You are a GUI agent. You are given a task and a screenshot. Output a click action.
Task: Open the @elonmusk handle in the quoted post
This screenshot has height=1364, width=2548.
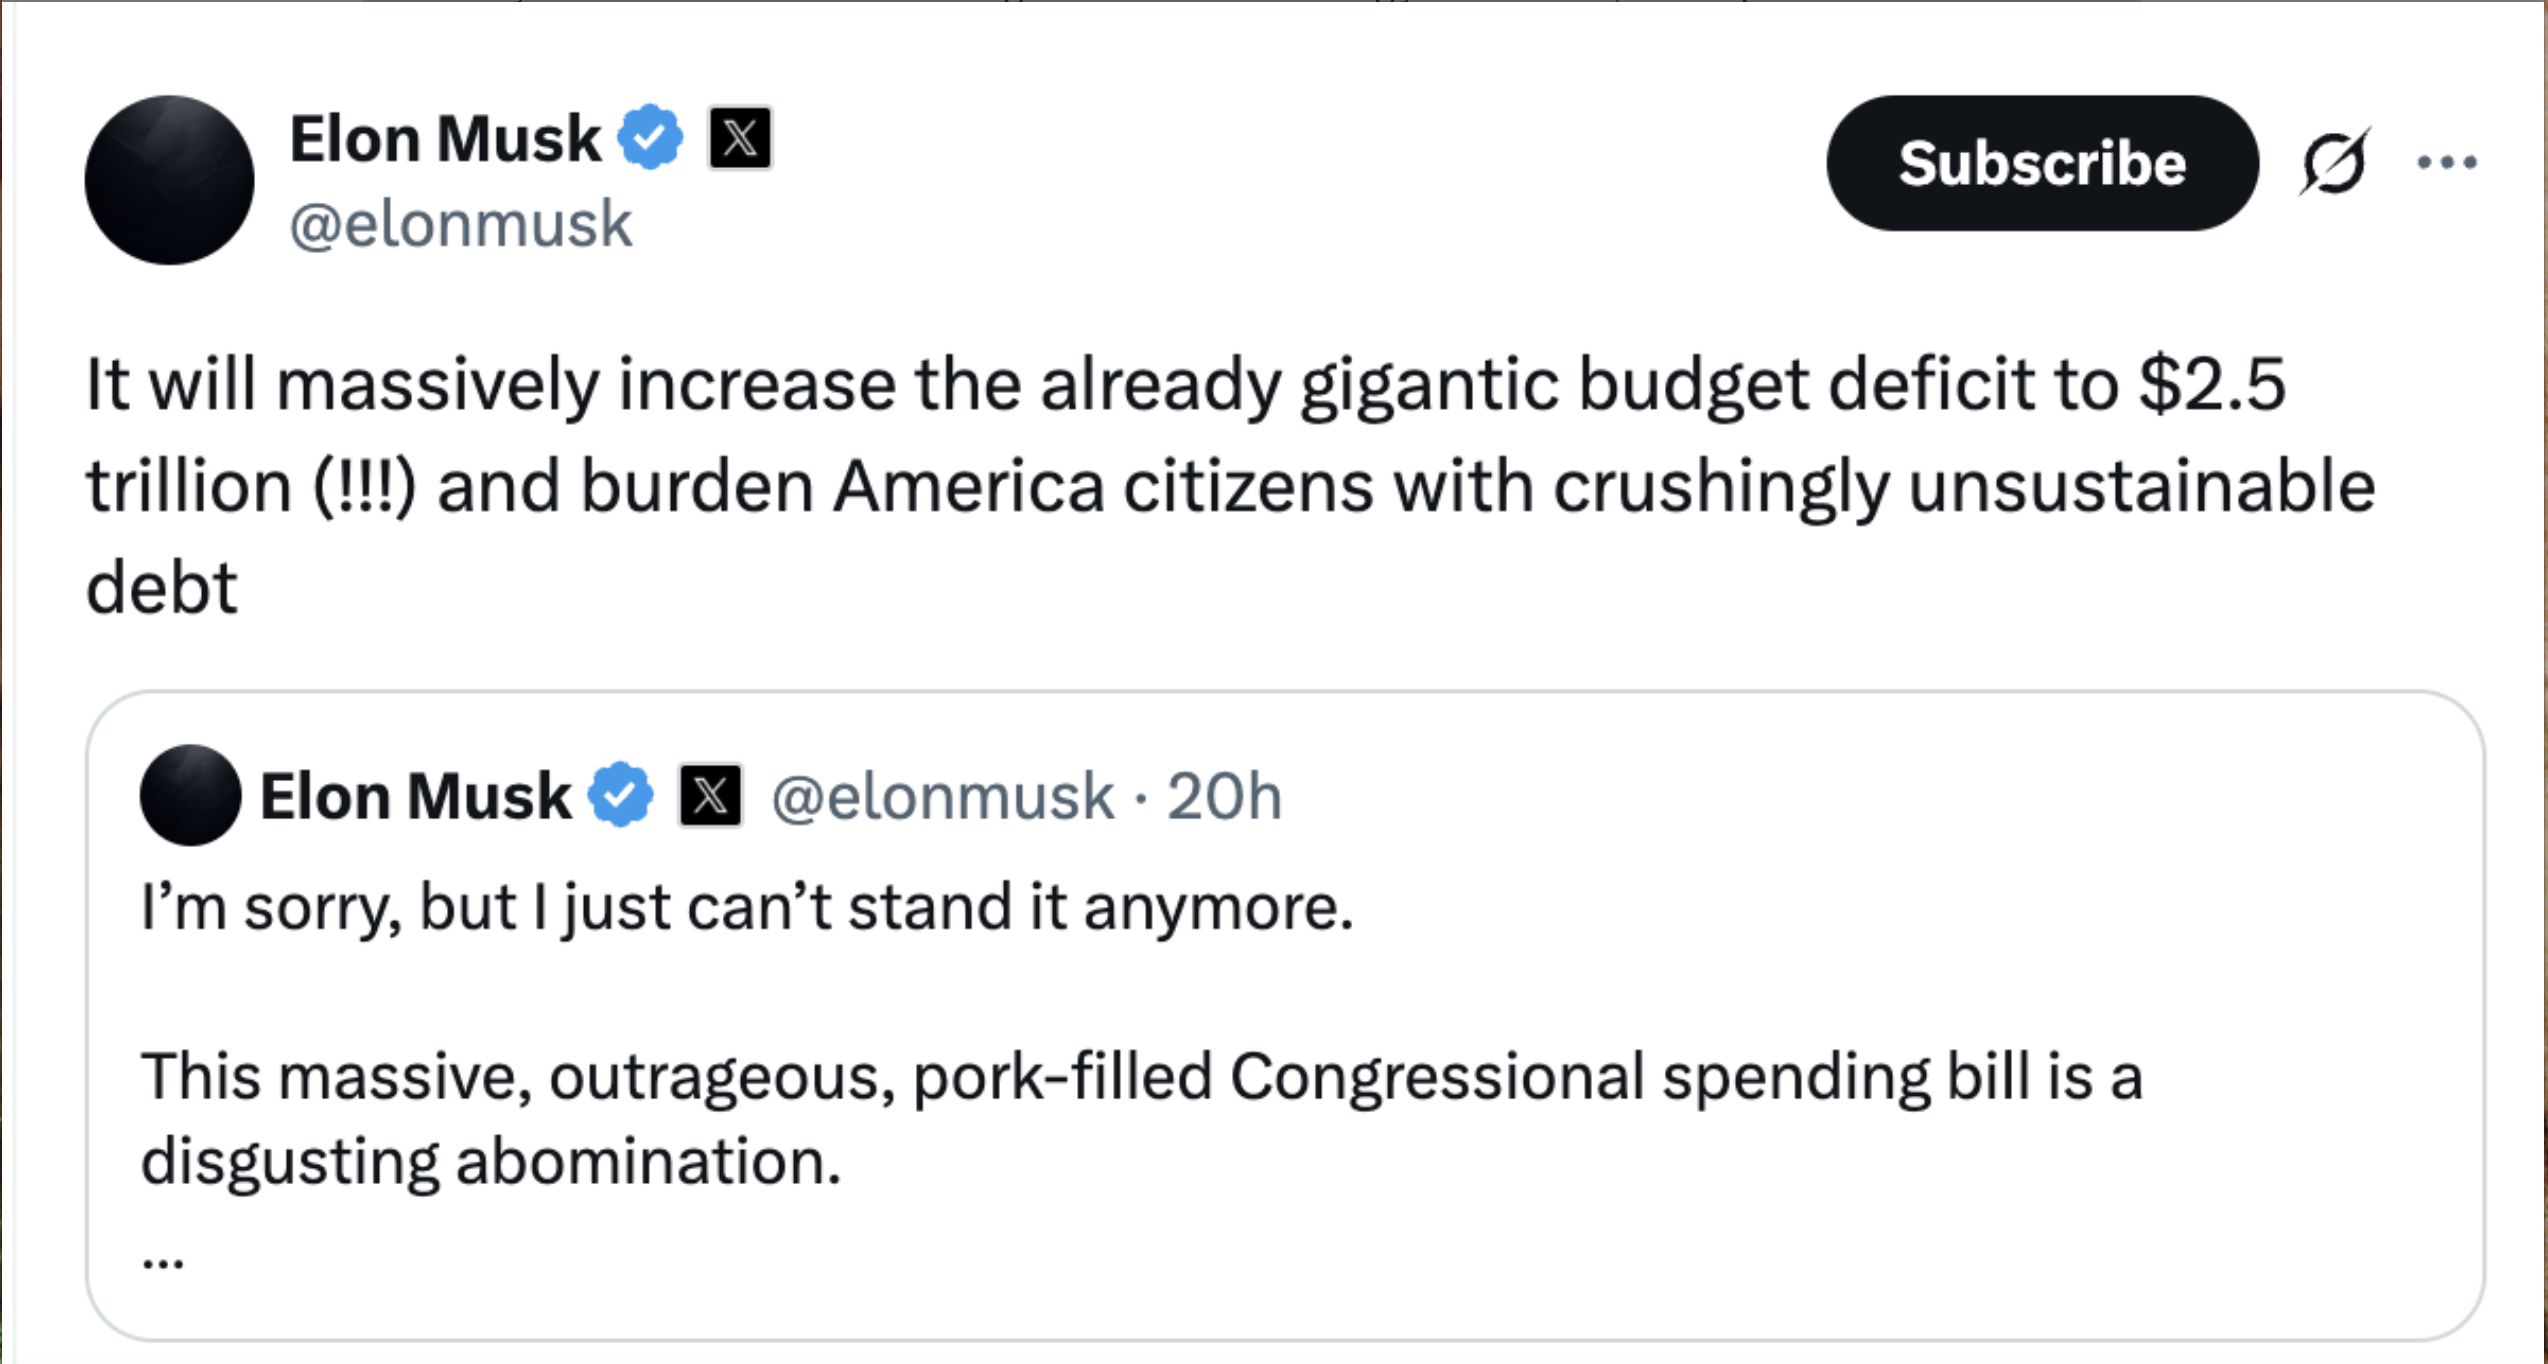(x=942, y=797)
